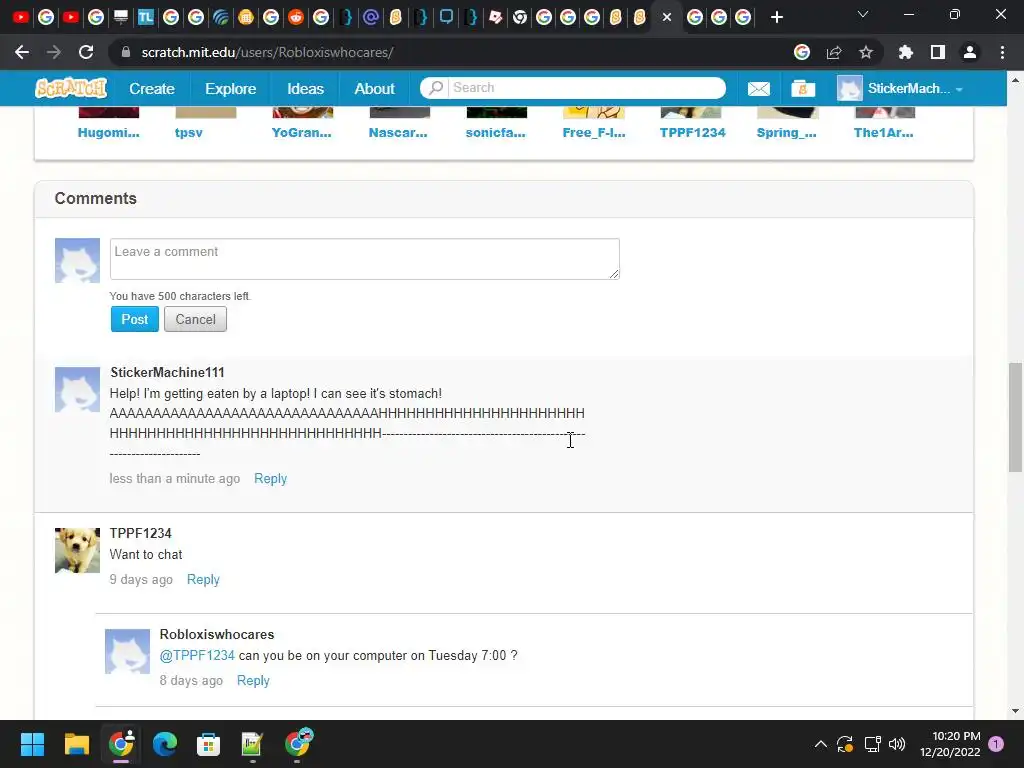Click the volume icon in system tray
This screenshot has height=768, width=1024.
[897, 744]
